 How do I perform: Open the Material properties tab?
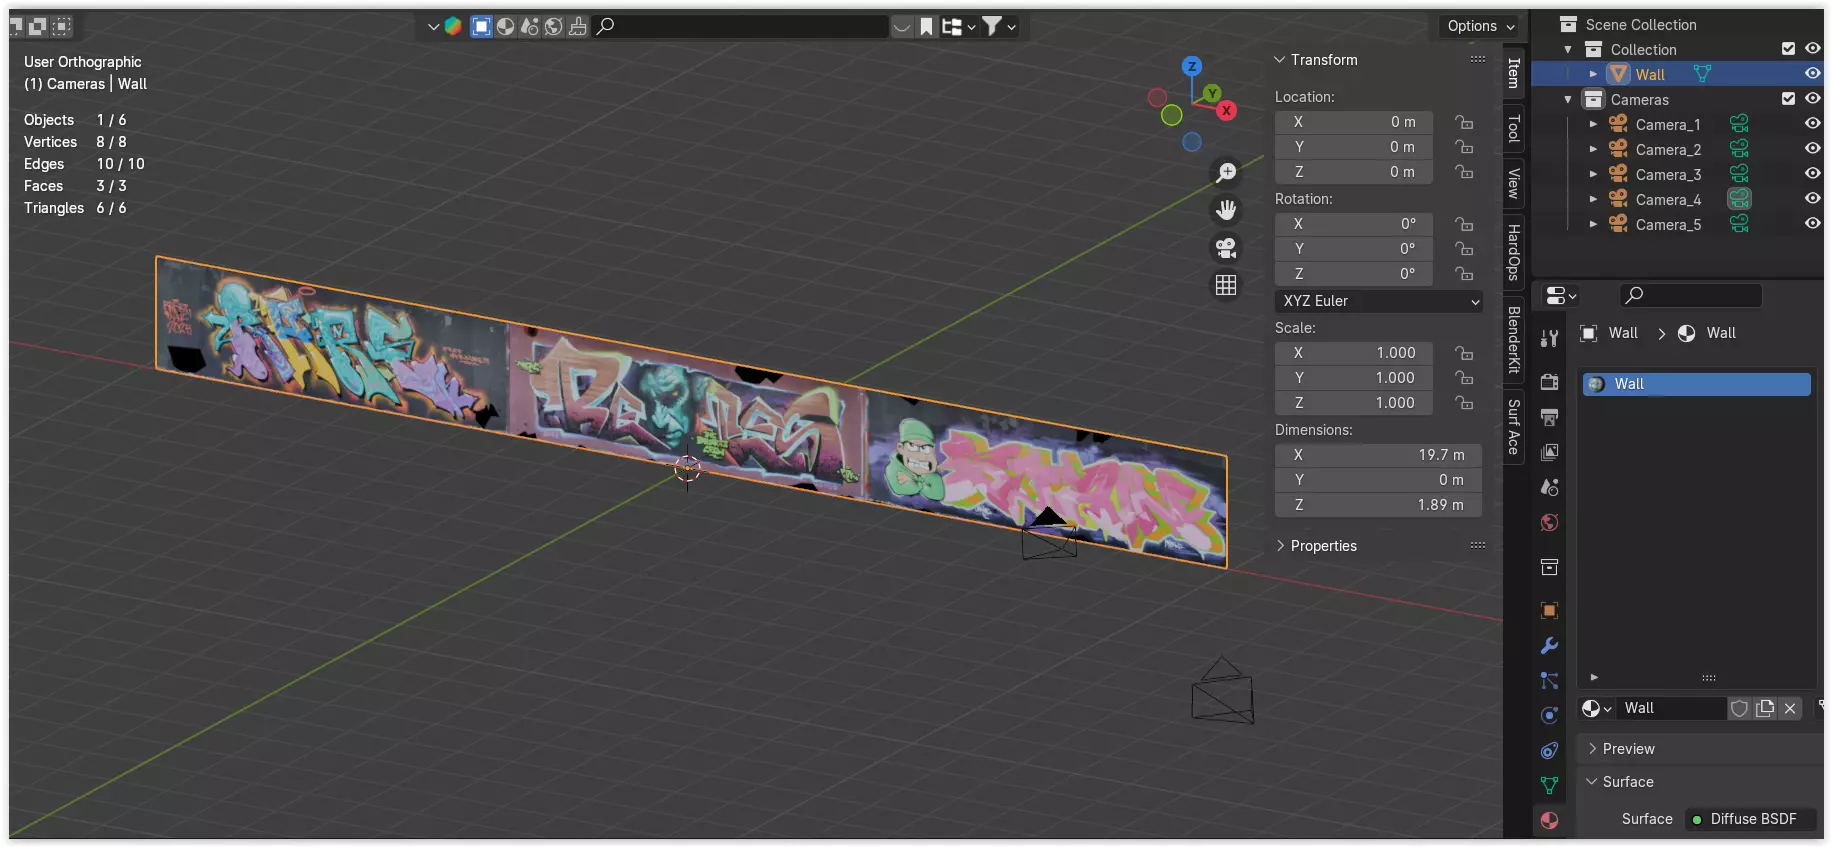pos(1549,821)
